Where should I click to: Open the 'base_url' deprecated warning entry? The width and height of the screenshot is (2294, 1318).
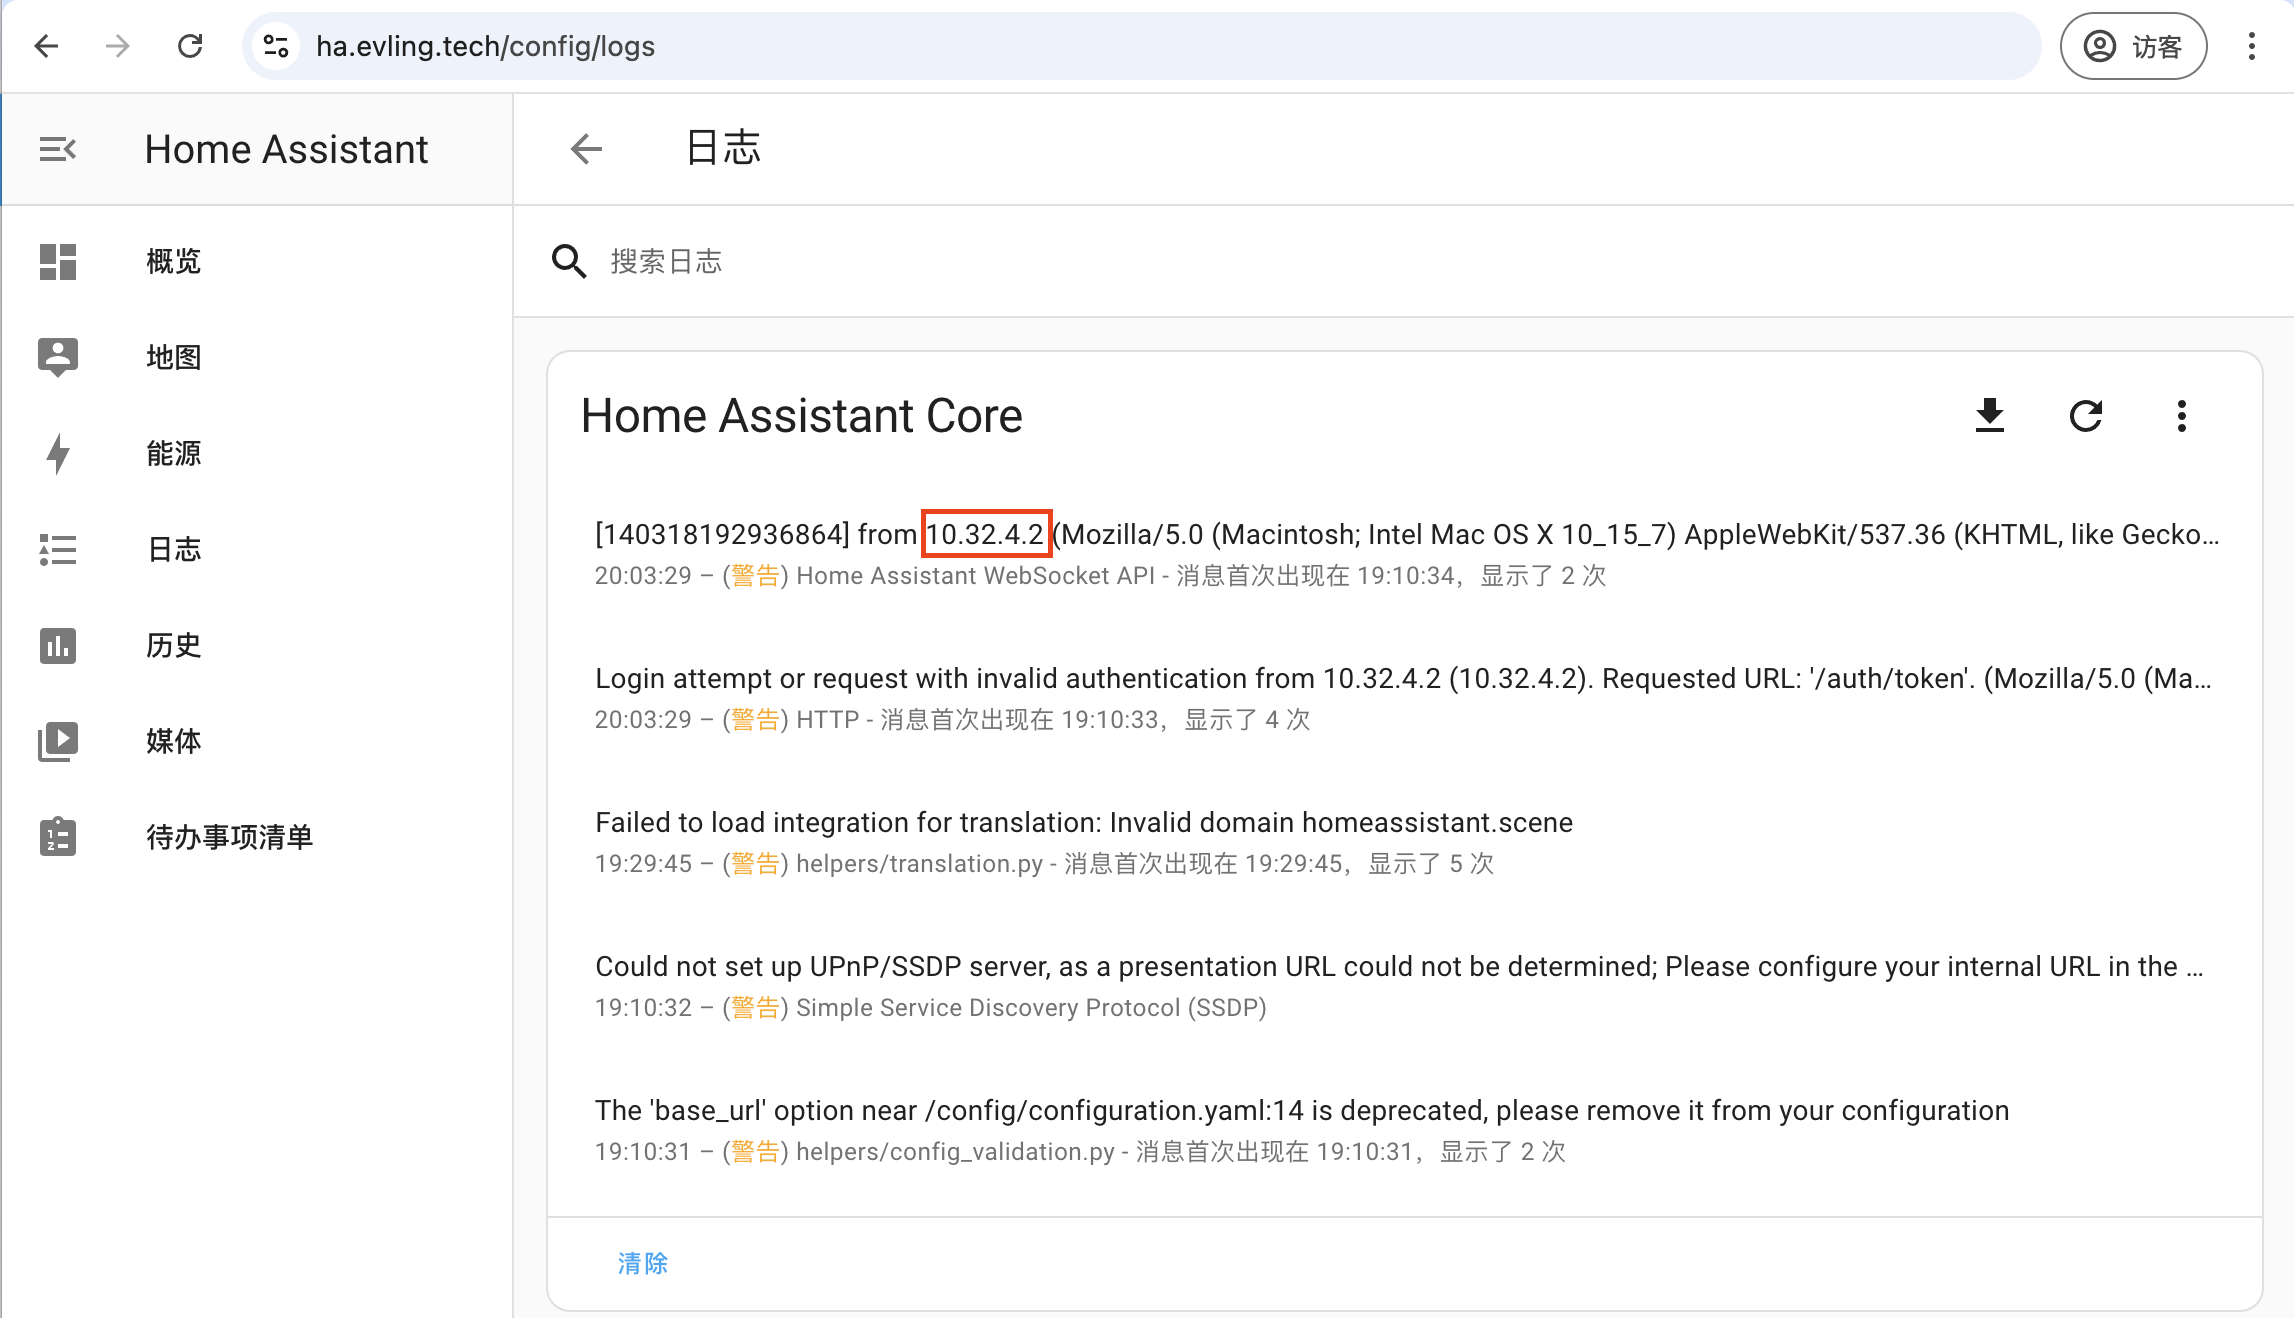coord(1405,1130)
